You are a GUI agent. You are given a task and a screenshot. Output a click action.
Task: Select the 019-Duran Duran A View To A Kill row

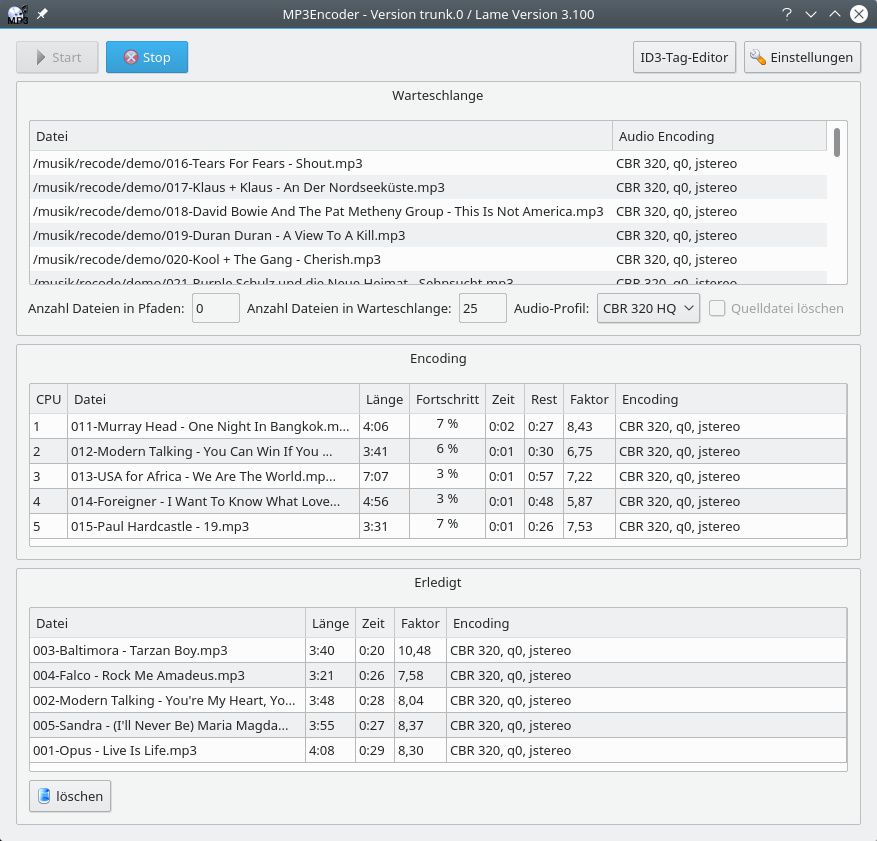coord(428,235)
